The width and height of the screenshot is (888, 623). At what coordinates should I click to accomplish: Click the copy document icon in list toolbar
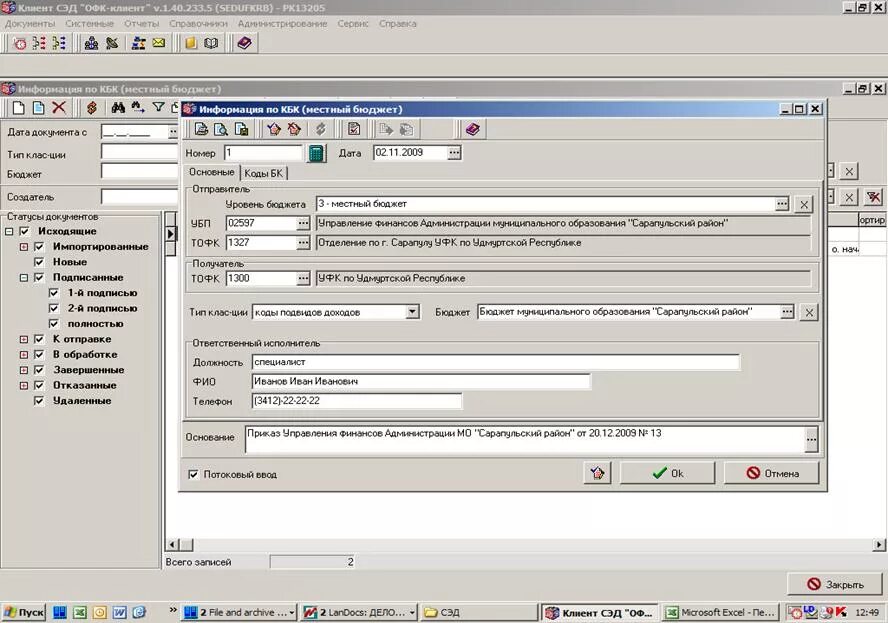click(39, 108)
